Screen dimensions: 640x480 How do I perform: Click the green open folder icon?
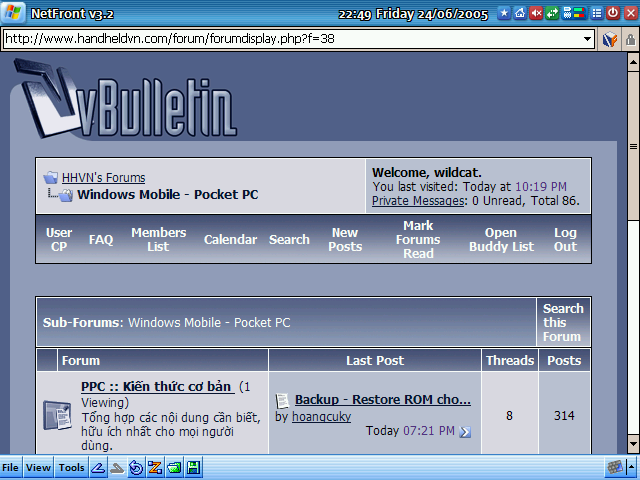[x=174, y=467]
